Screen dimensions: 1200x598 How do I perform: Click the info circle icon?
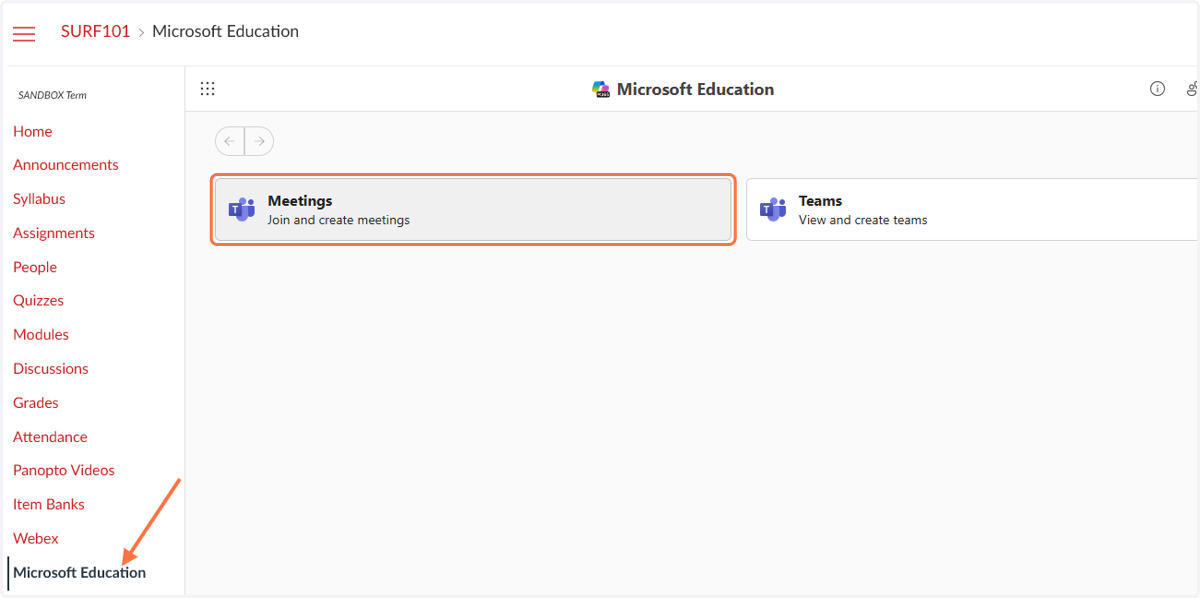[x=1157, y=89]
